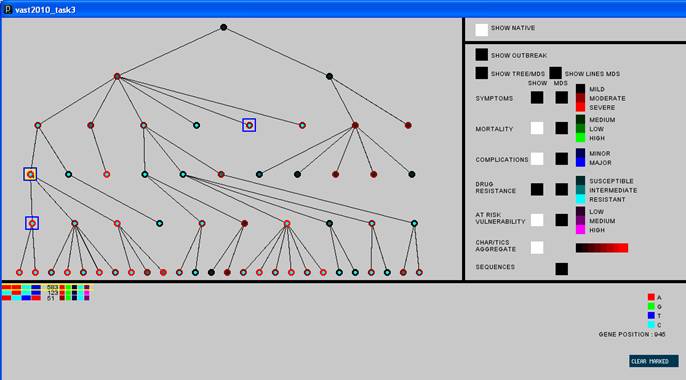Select the orange-highlighted marked node
The image size is (686, 380).
(30, 174)
